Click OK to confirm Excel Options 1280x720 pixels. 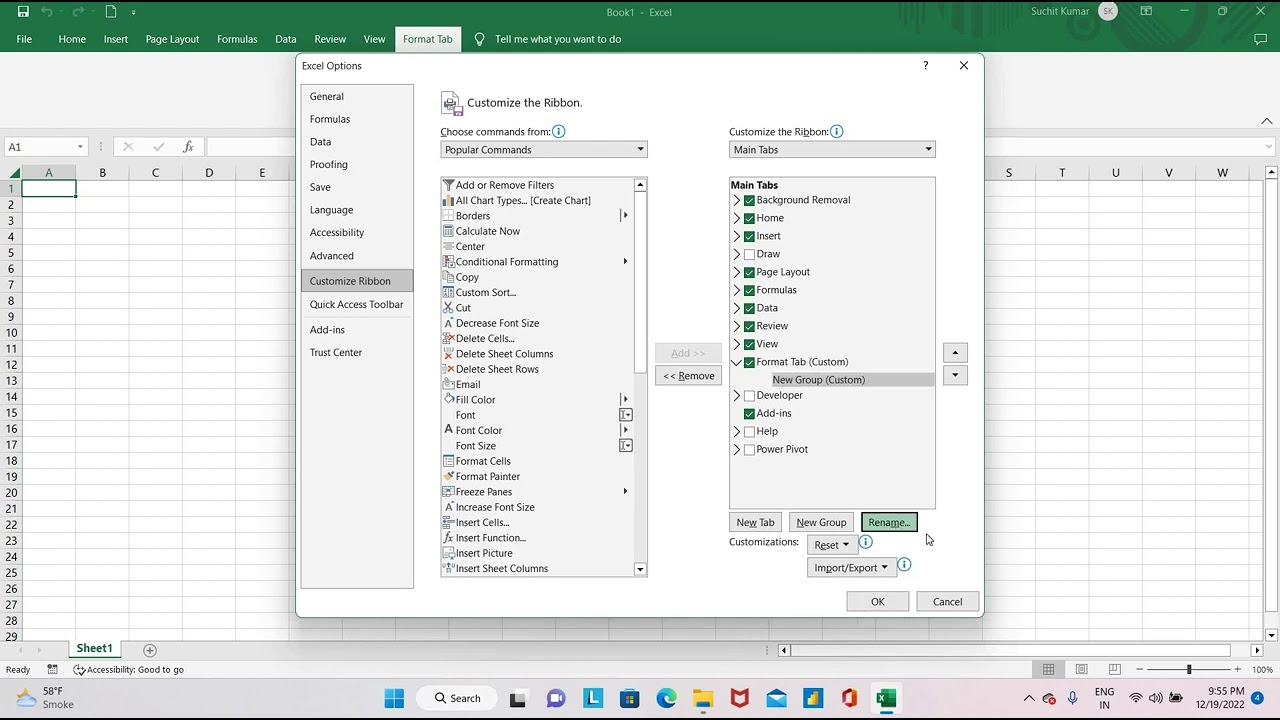click(x=877, y=602)
